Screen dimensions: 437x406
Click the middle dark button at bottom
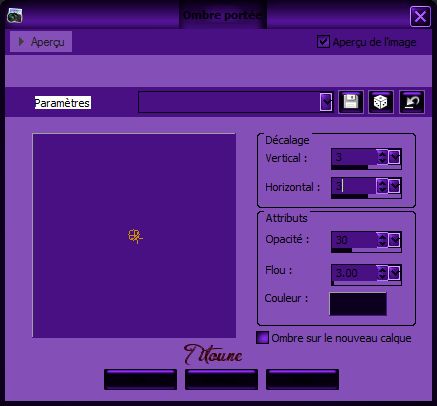click(x=221, y=379)
